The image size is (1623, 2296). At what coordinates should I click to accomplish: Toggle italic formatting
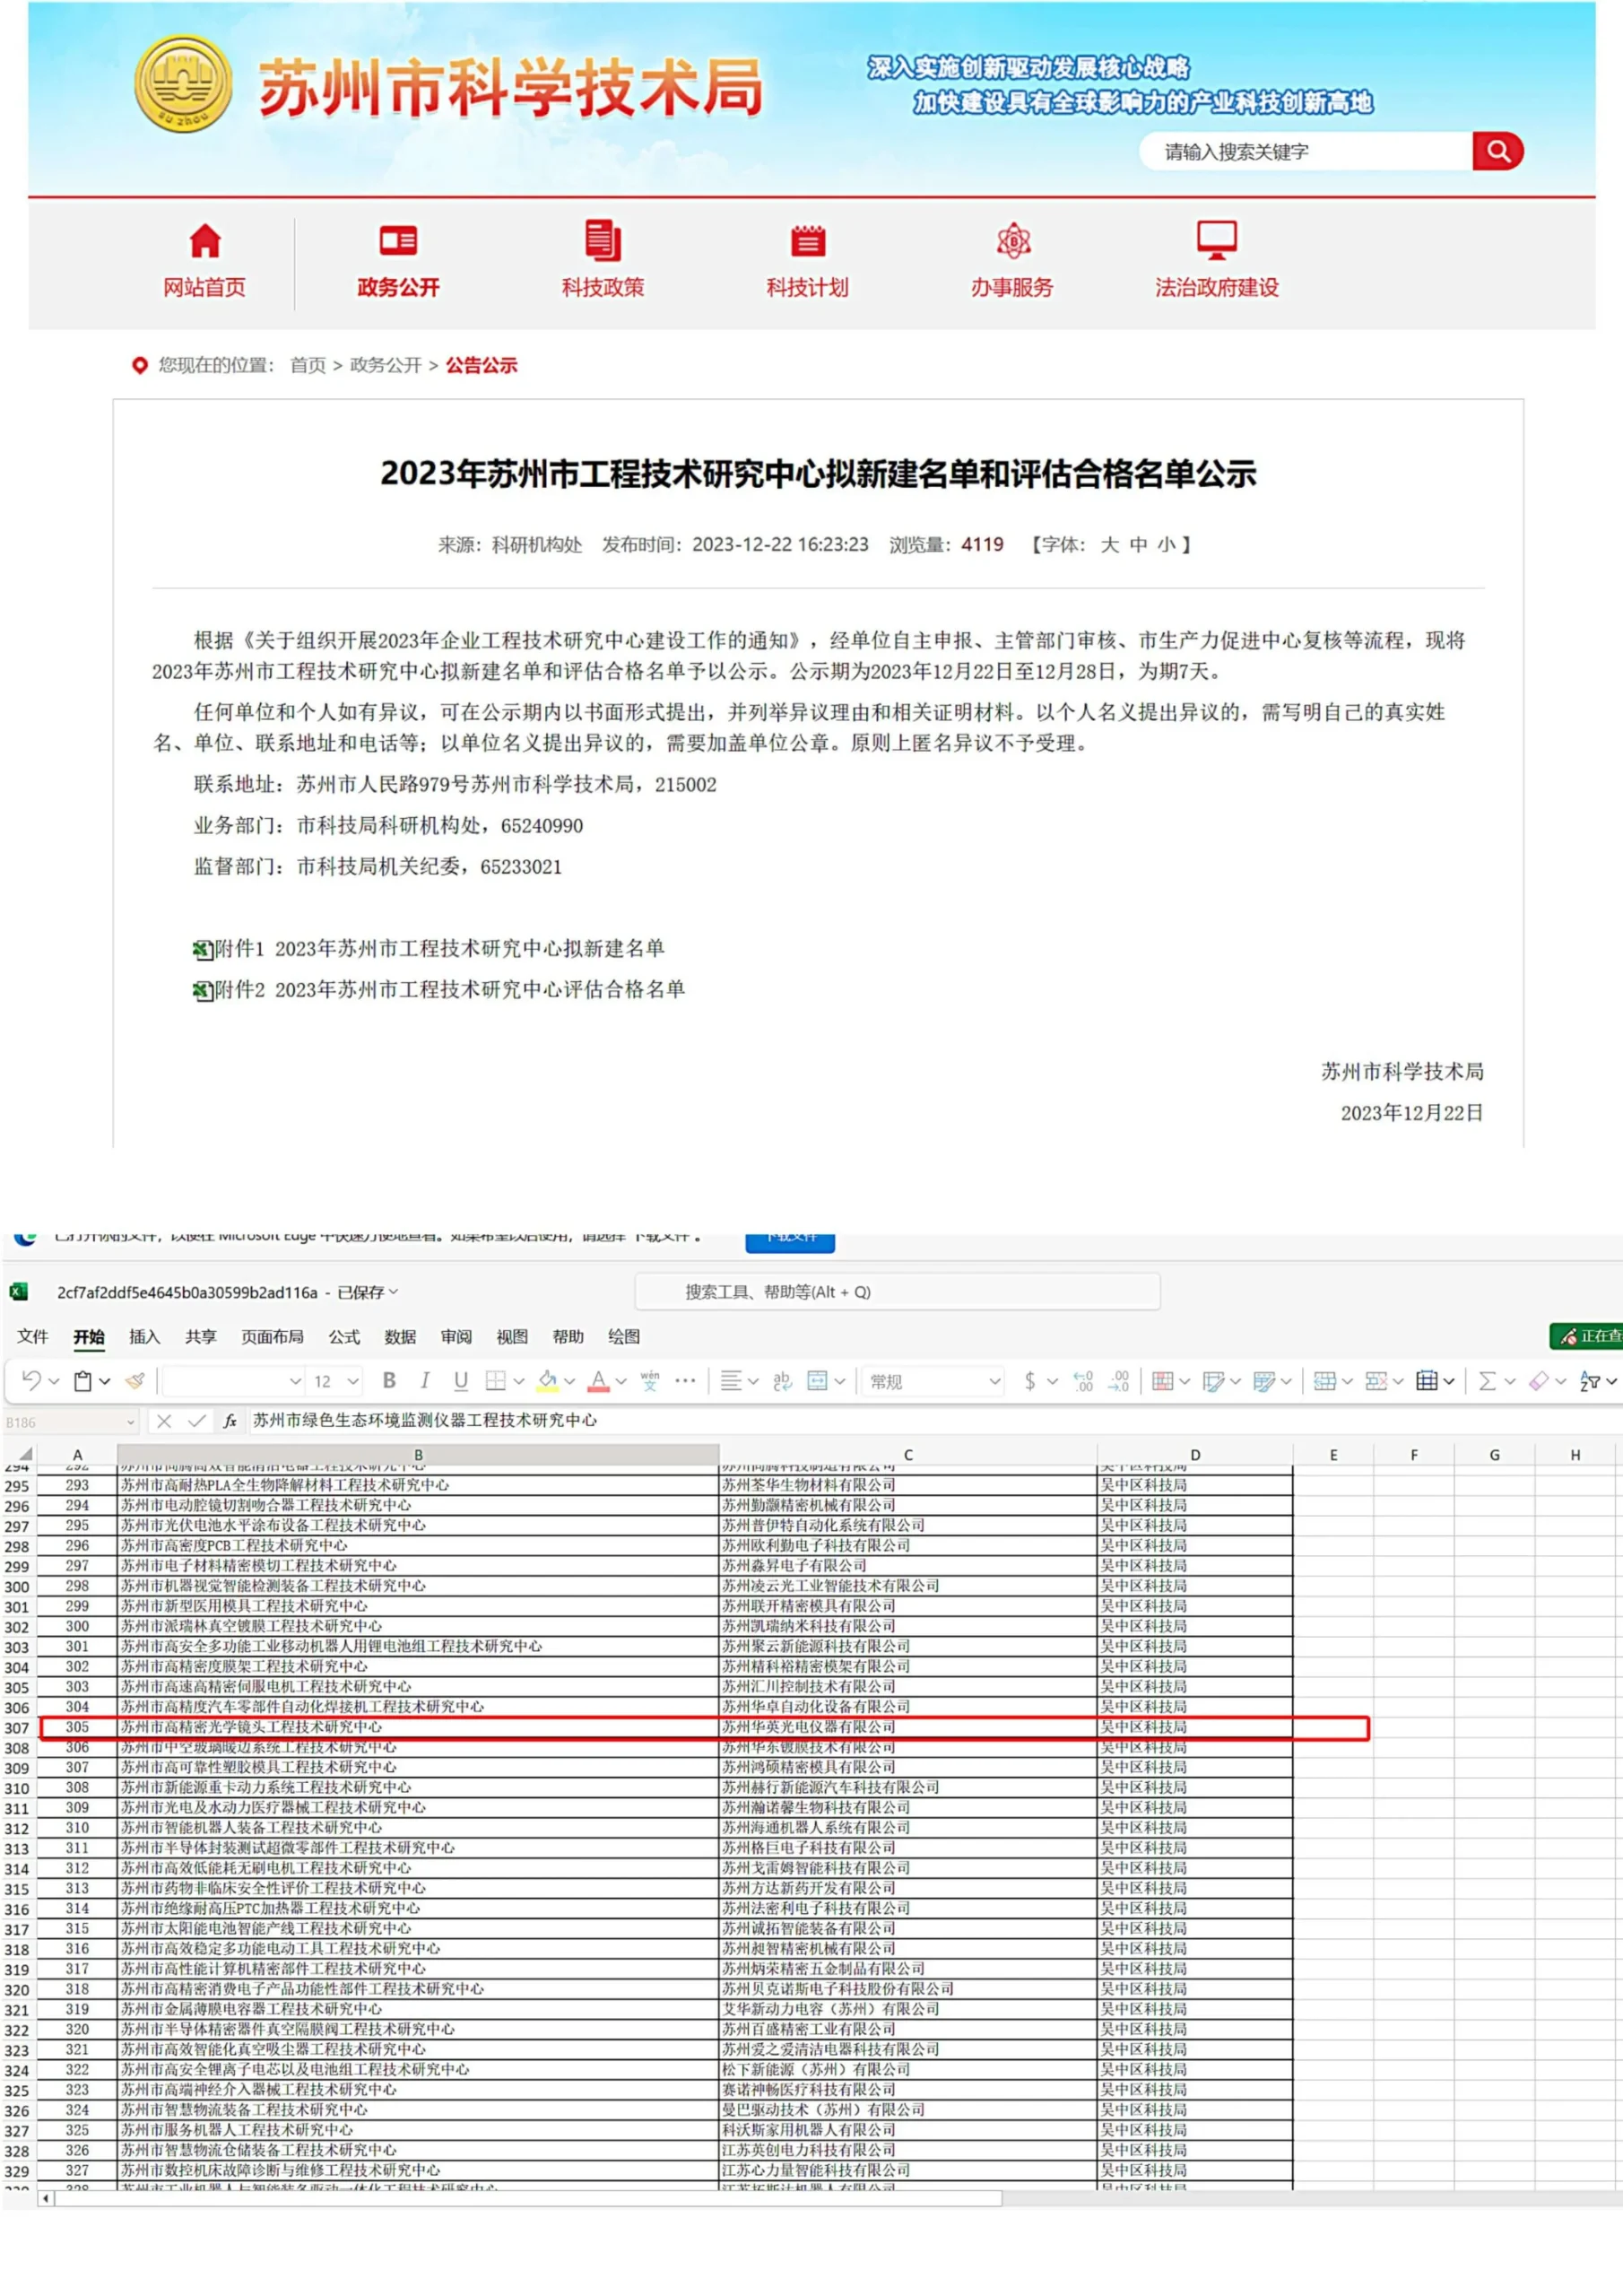(x=425, y=1380)
